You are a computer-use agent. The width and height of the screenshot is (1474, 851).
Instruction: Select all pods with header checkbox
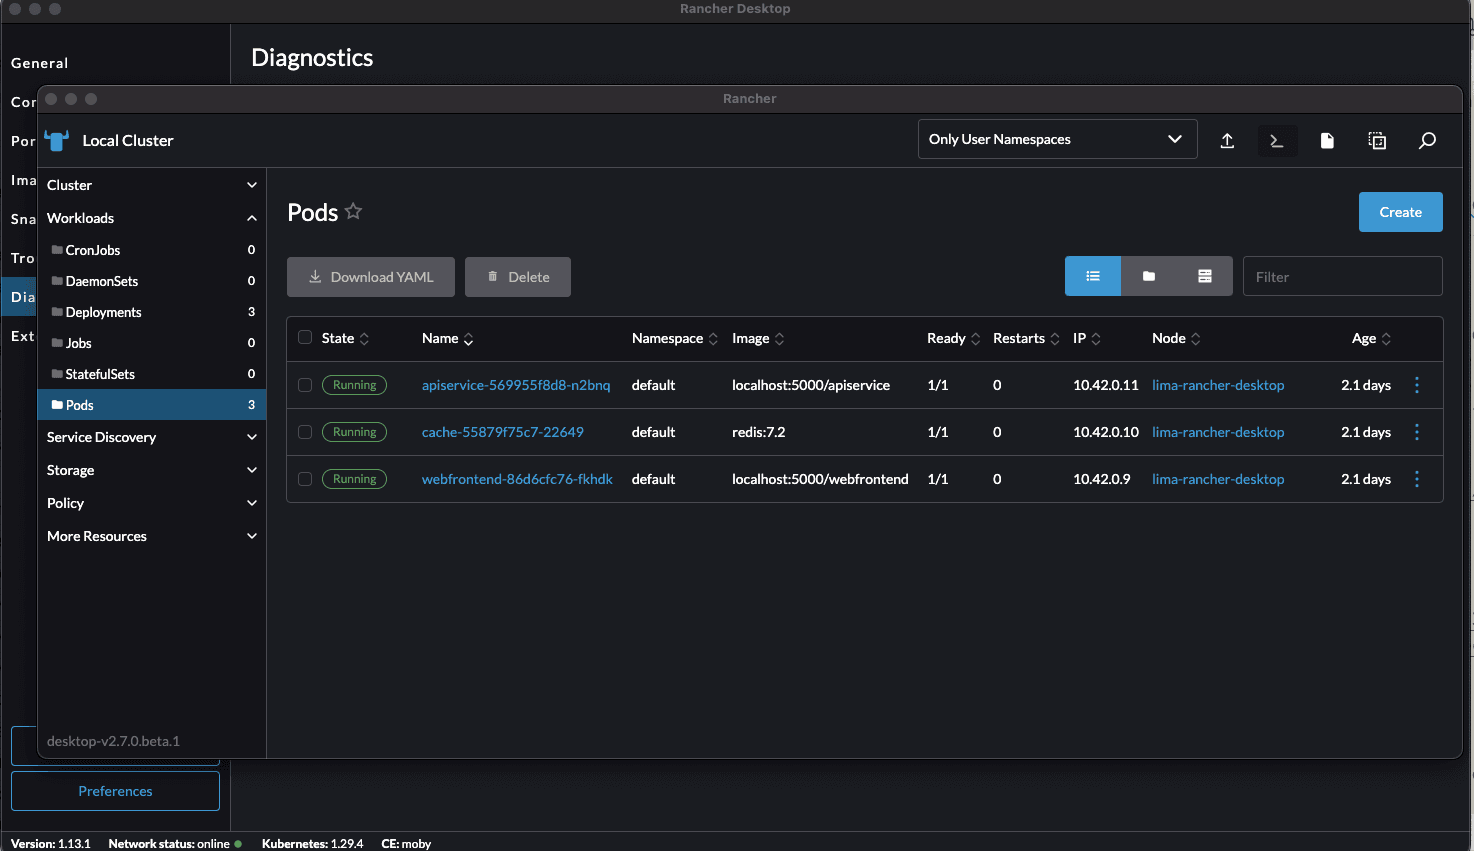[x=305, y=337]
